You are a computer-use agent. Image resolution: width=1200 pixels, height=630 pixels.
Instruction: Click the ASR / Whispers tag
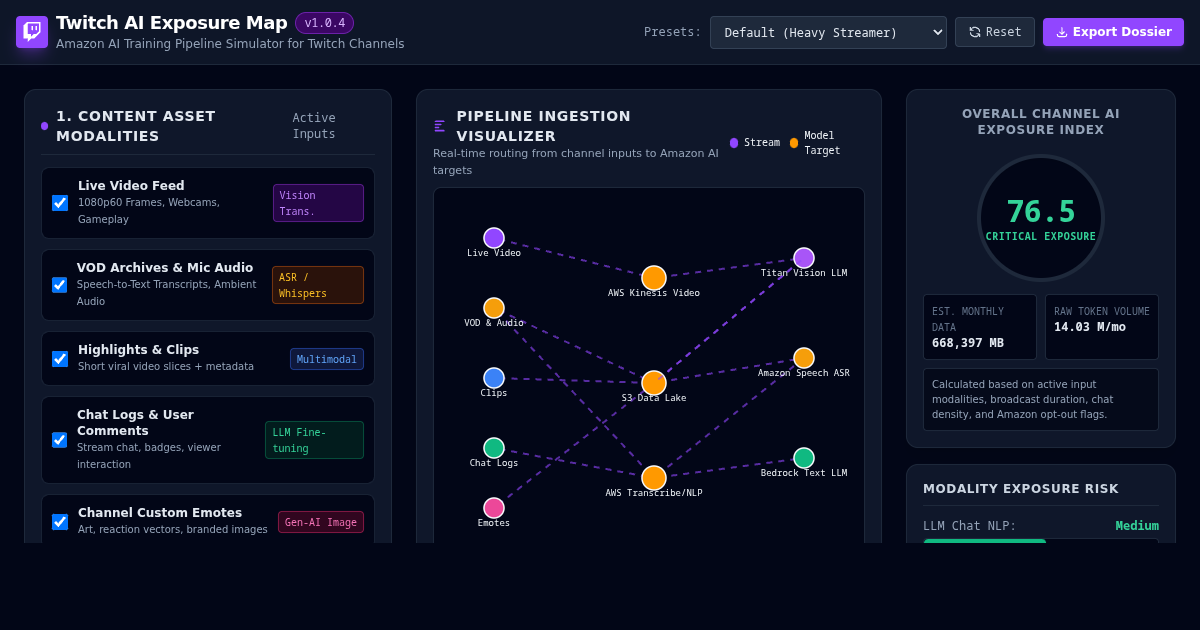(x=318, y=285)
